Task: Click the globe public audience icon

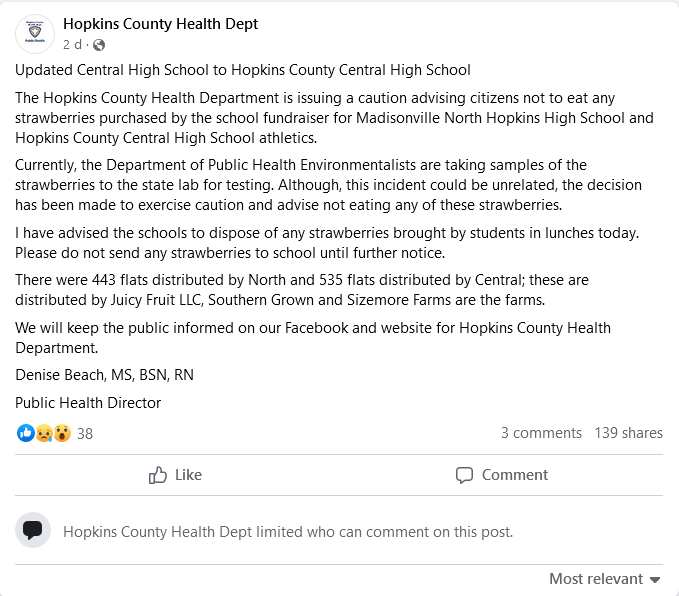Action: 99,45
